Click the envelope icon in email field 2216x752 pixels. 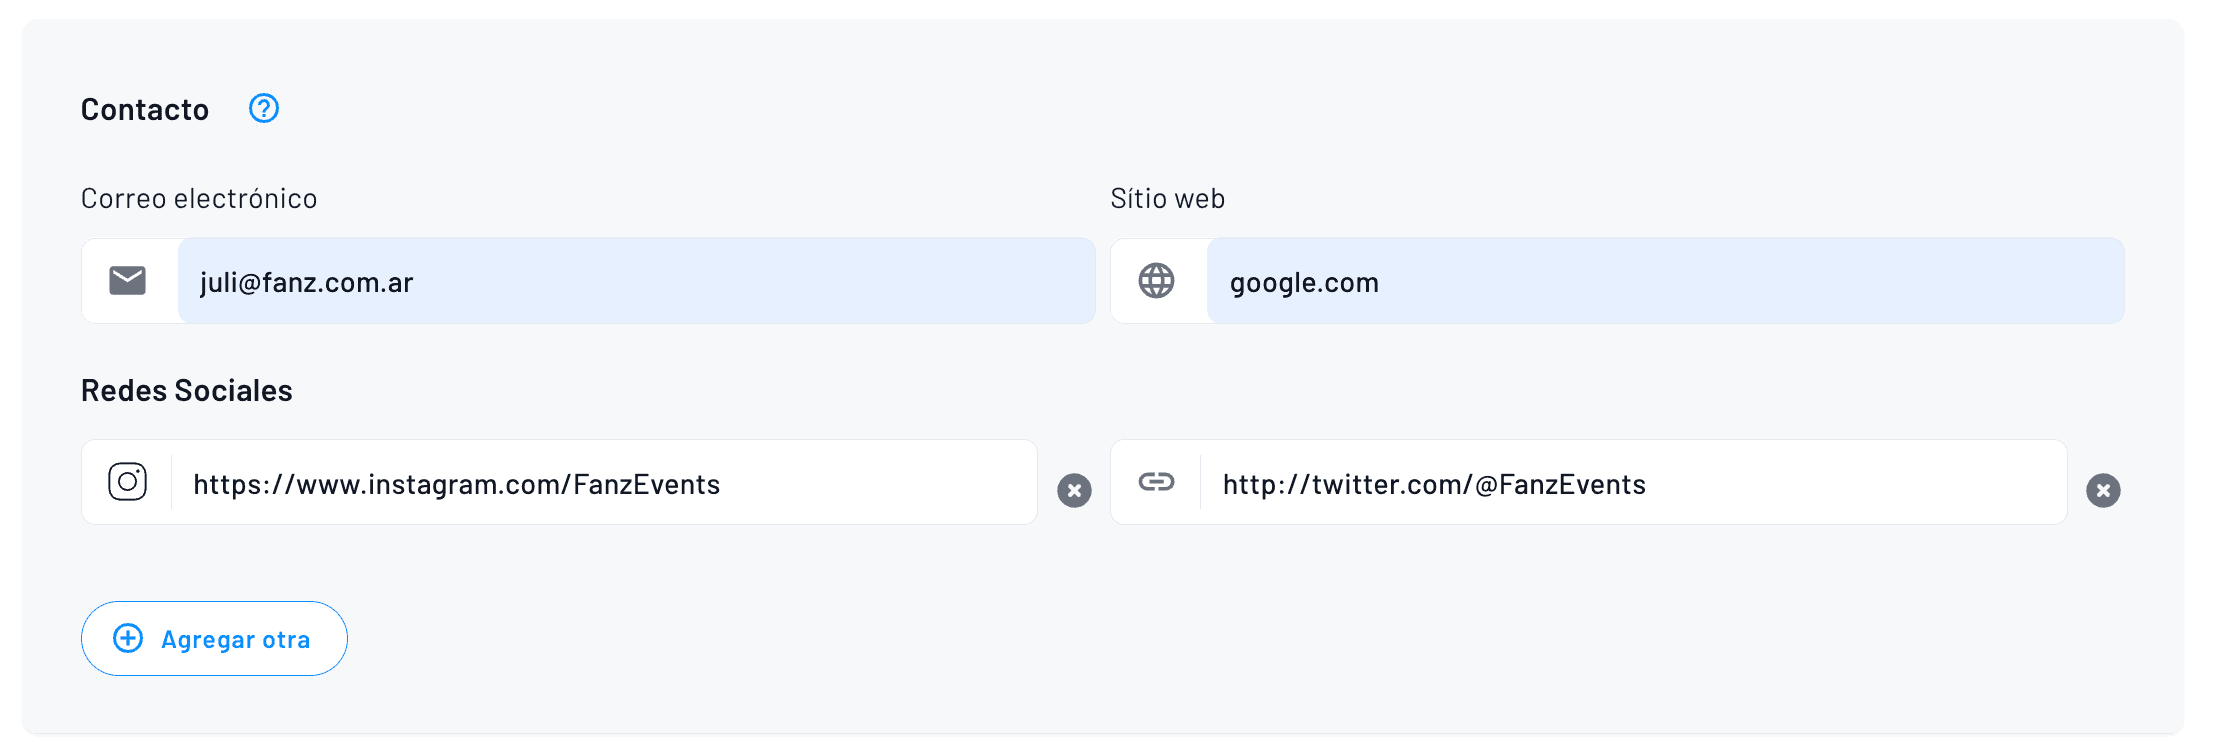[x=128, y=281]
